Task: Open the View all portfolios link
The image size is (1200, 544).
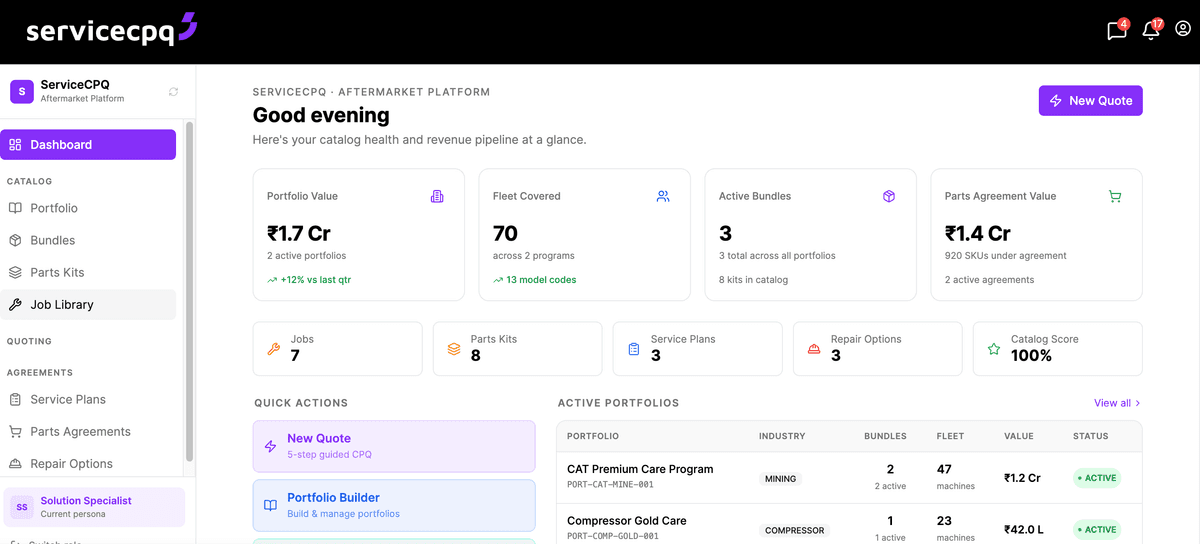Action: click(x=1117, y=403)
